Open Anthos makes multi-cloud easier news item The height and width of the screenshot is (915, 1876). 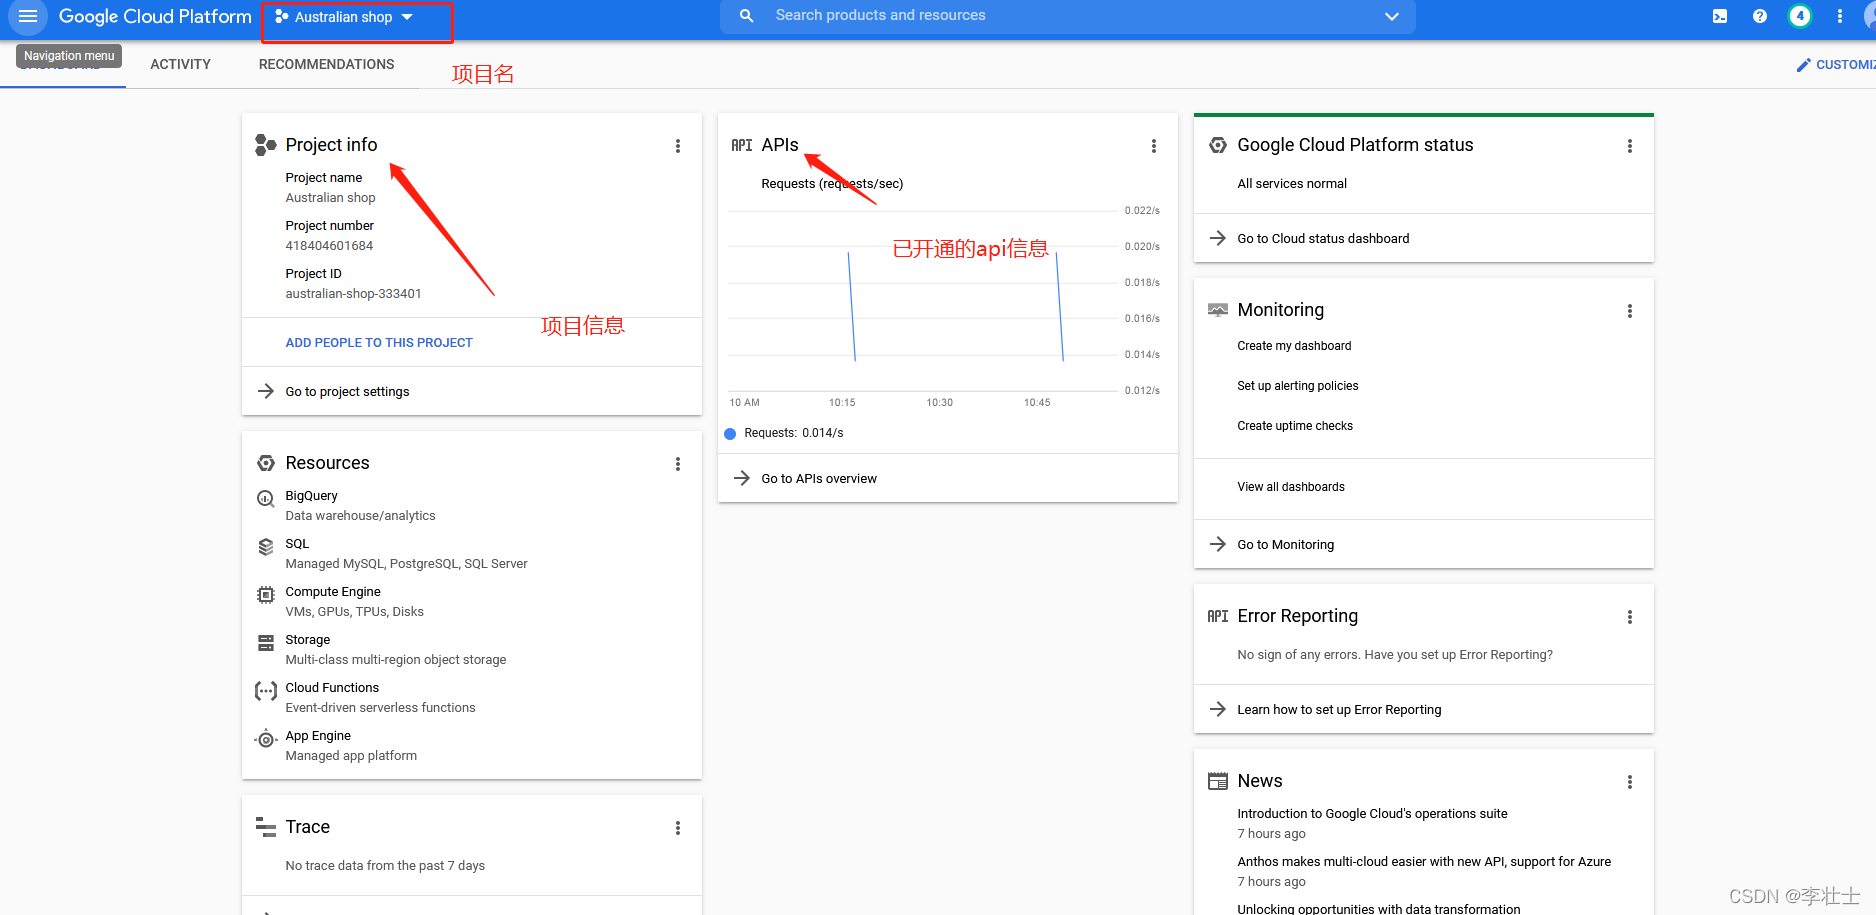(1424, 862)
